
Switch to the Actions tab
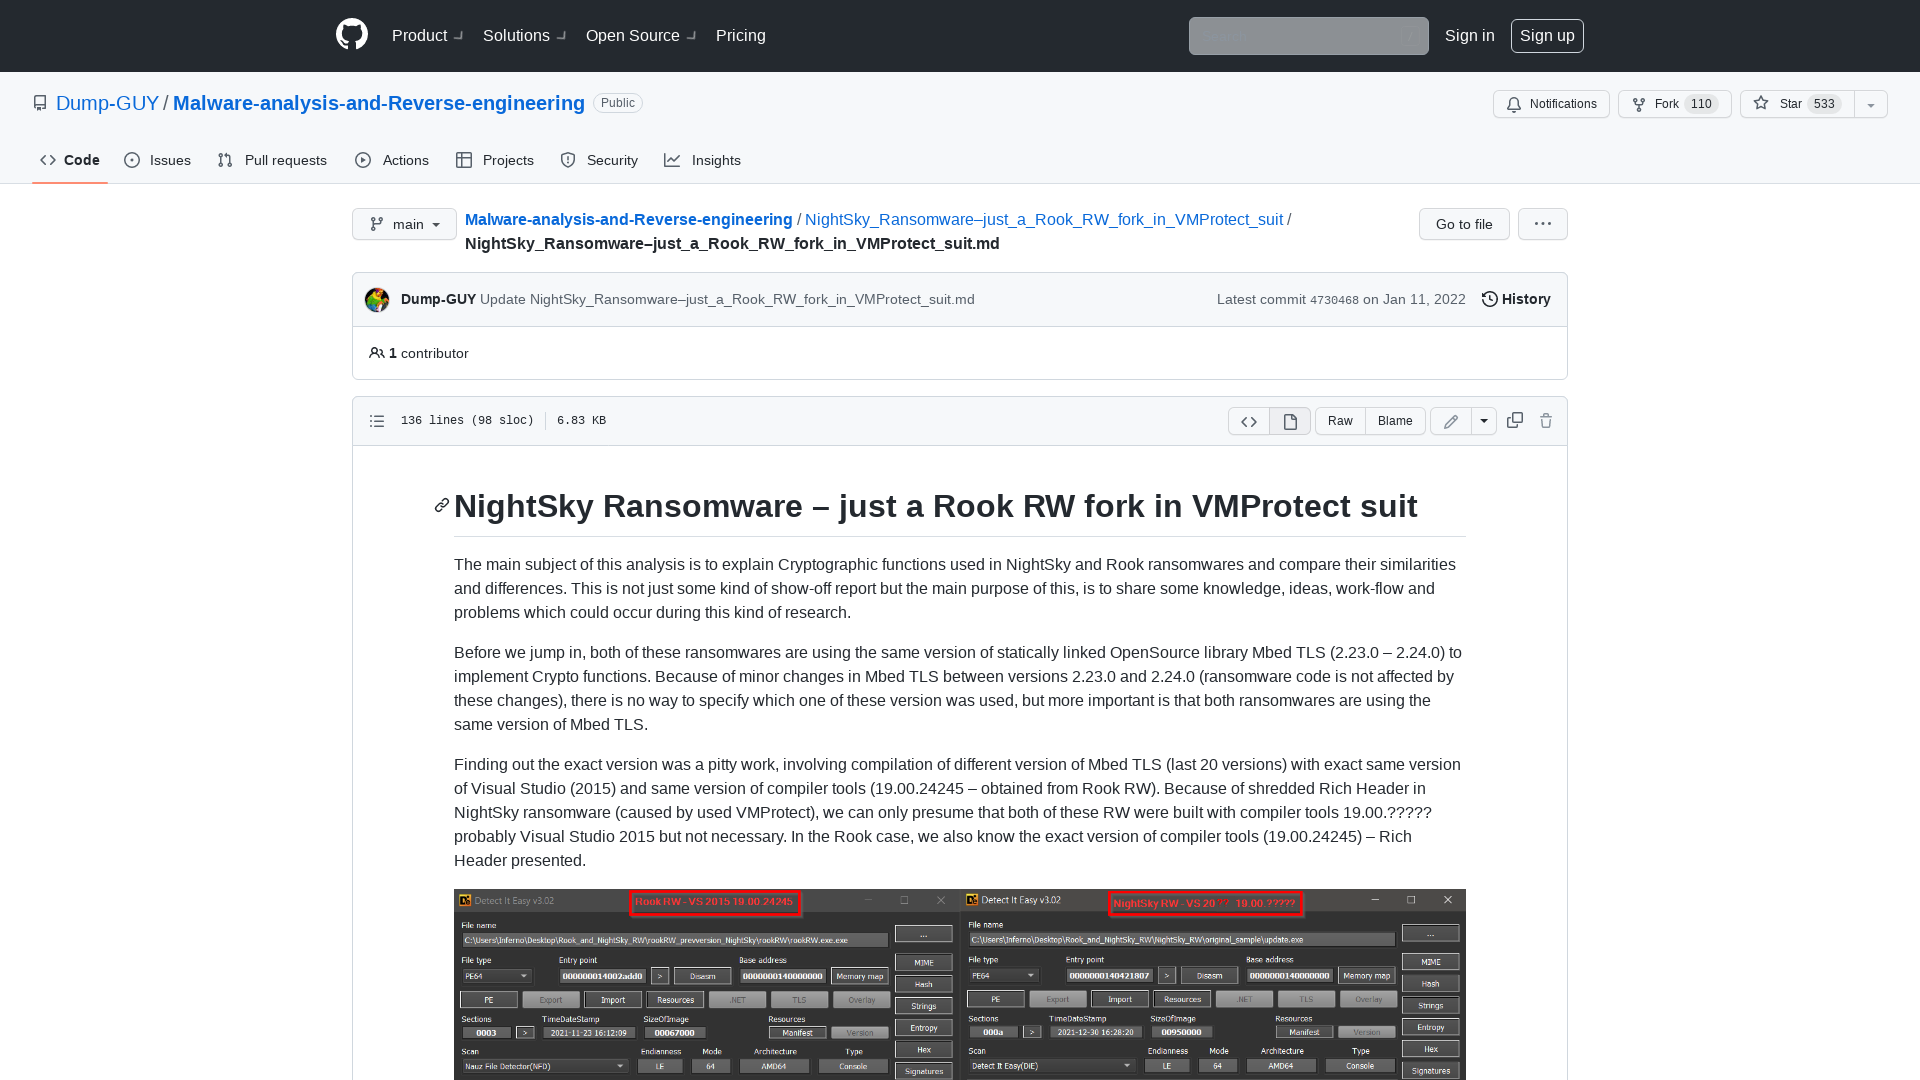(x=392, y=160)
